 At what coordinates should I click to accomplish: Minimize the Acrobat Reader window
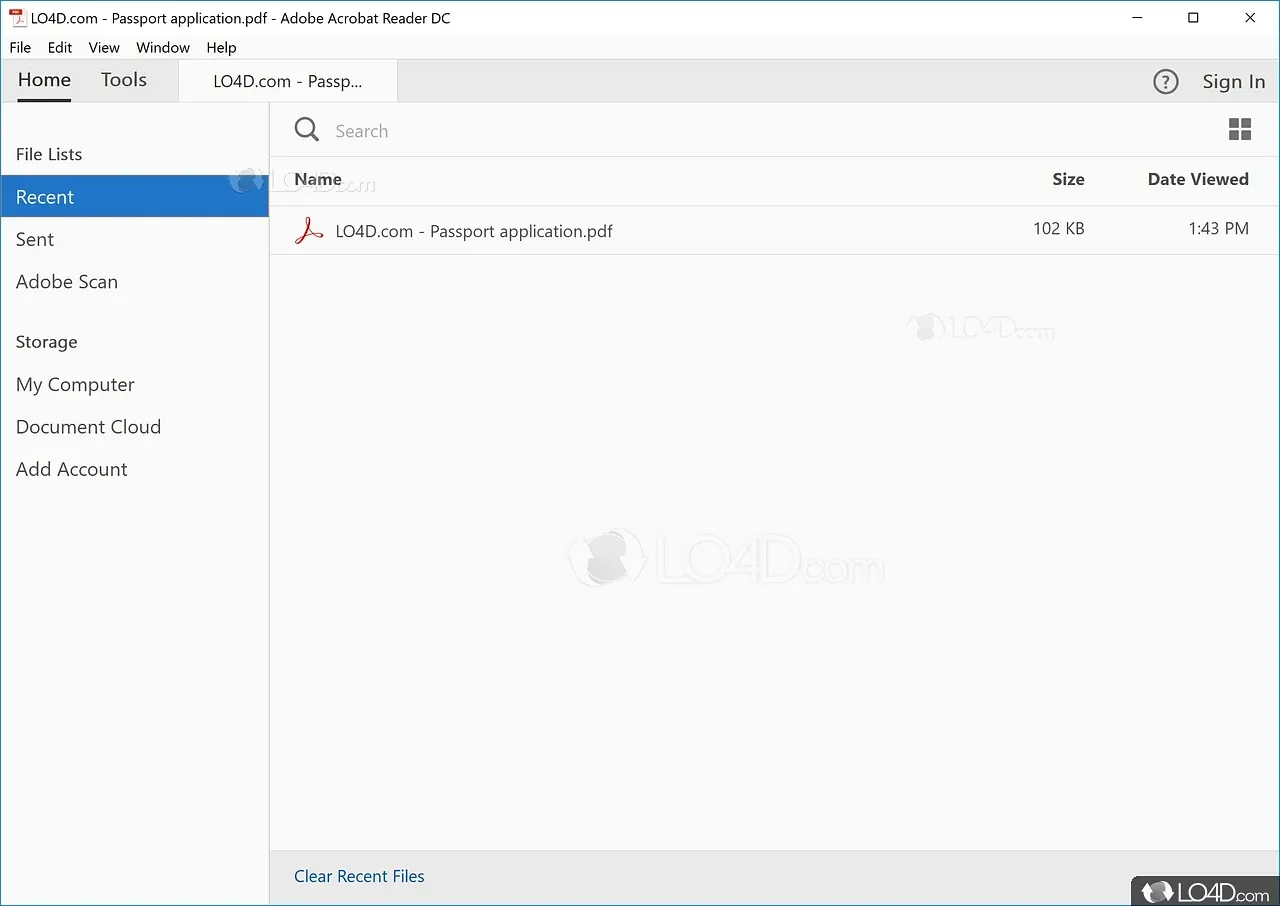pyautogui.click(x=1137, y=18)
